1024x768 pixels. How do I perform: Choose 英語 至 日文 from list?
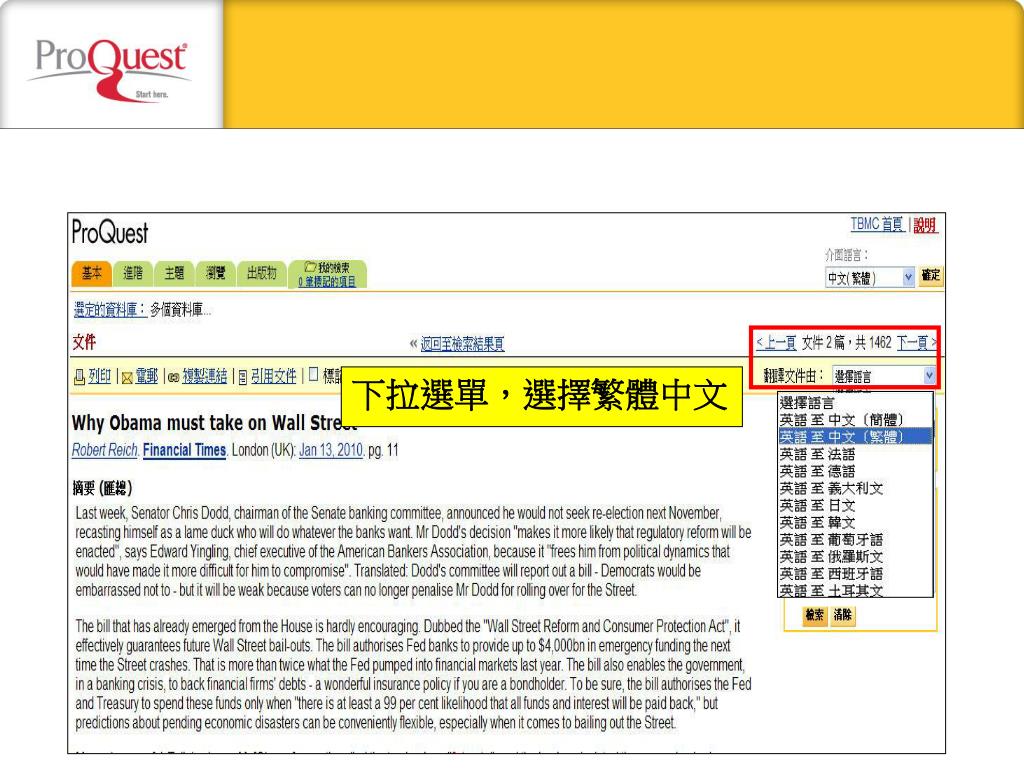[855, 505]
